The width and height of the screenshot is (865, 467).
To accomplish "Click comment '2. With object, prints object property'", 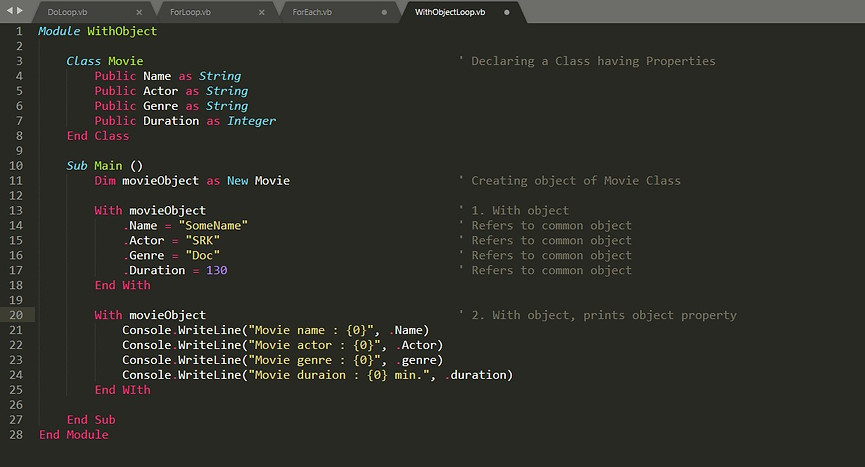I will [x=597, y=315].
